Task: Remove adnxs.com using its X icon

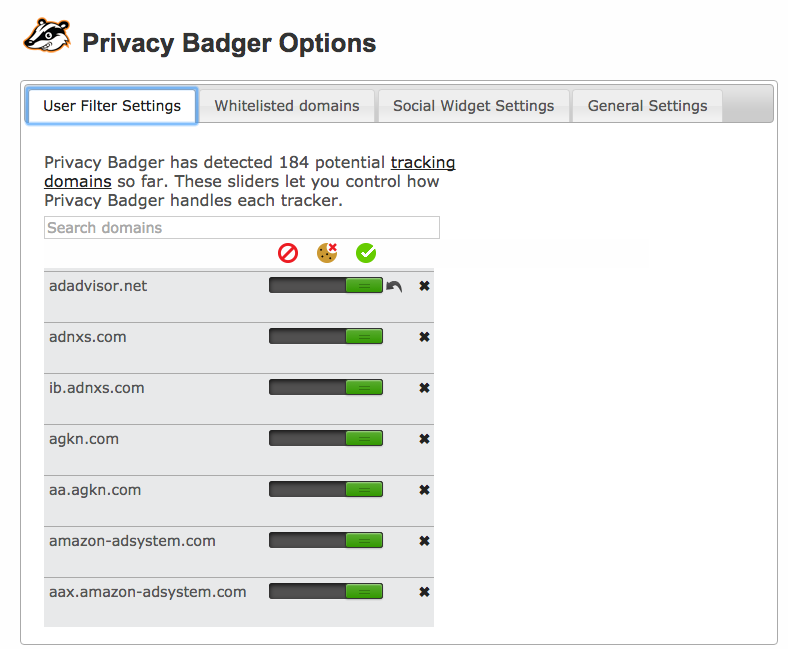Action: (x=424, y=337)
